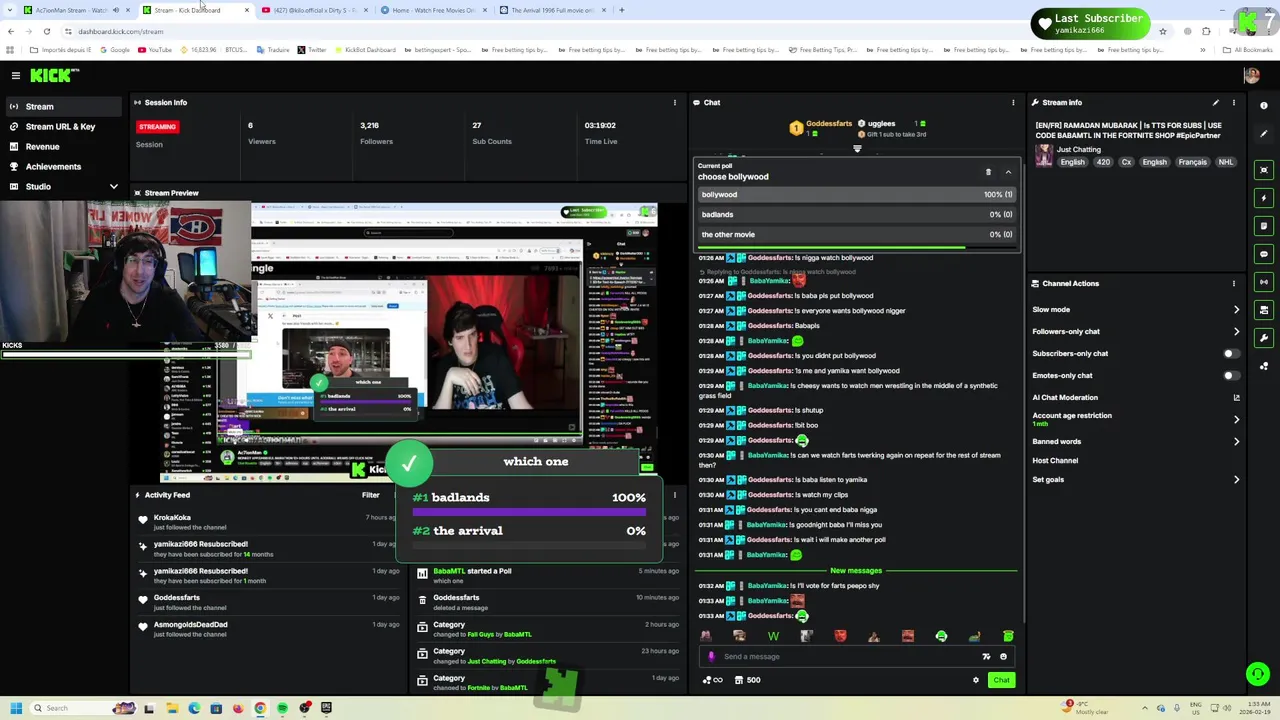Click the Filter button in Activity Feed
The width and height of the screenshot is (1280, 720).
click(x=371, y=495)
